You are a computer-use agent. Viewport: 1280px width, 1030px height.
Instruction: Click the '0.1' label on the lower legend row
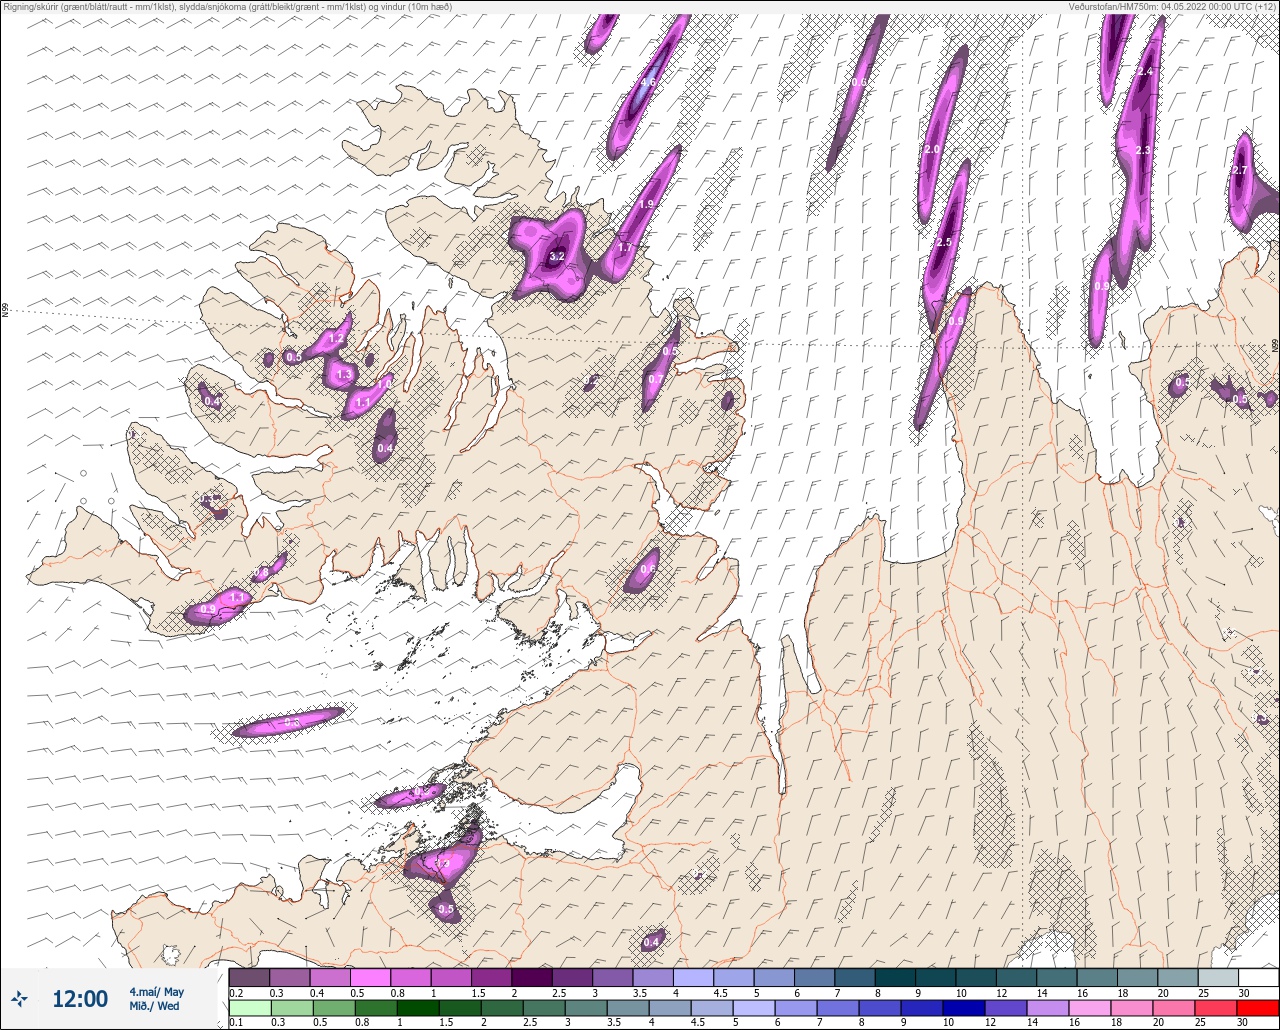[235, 1023]
